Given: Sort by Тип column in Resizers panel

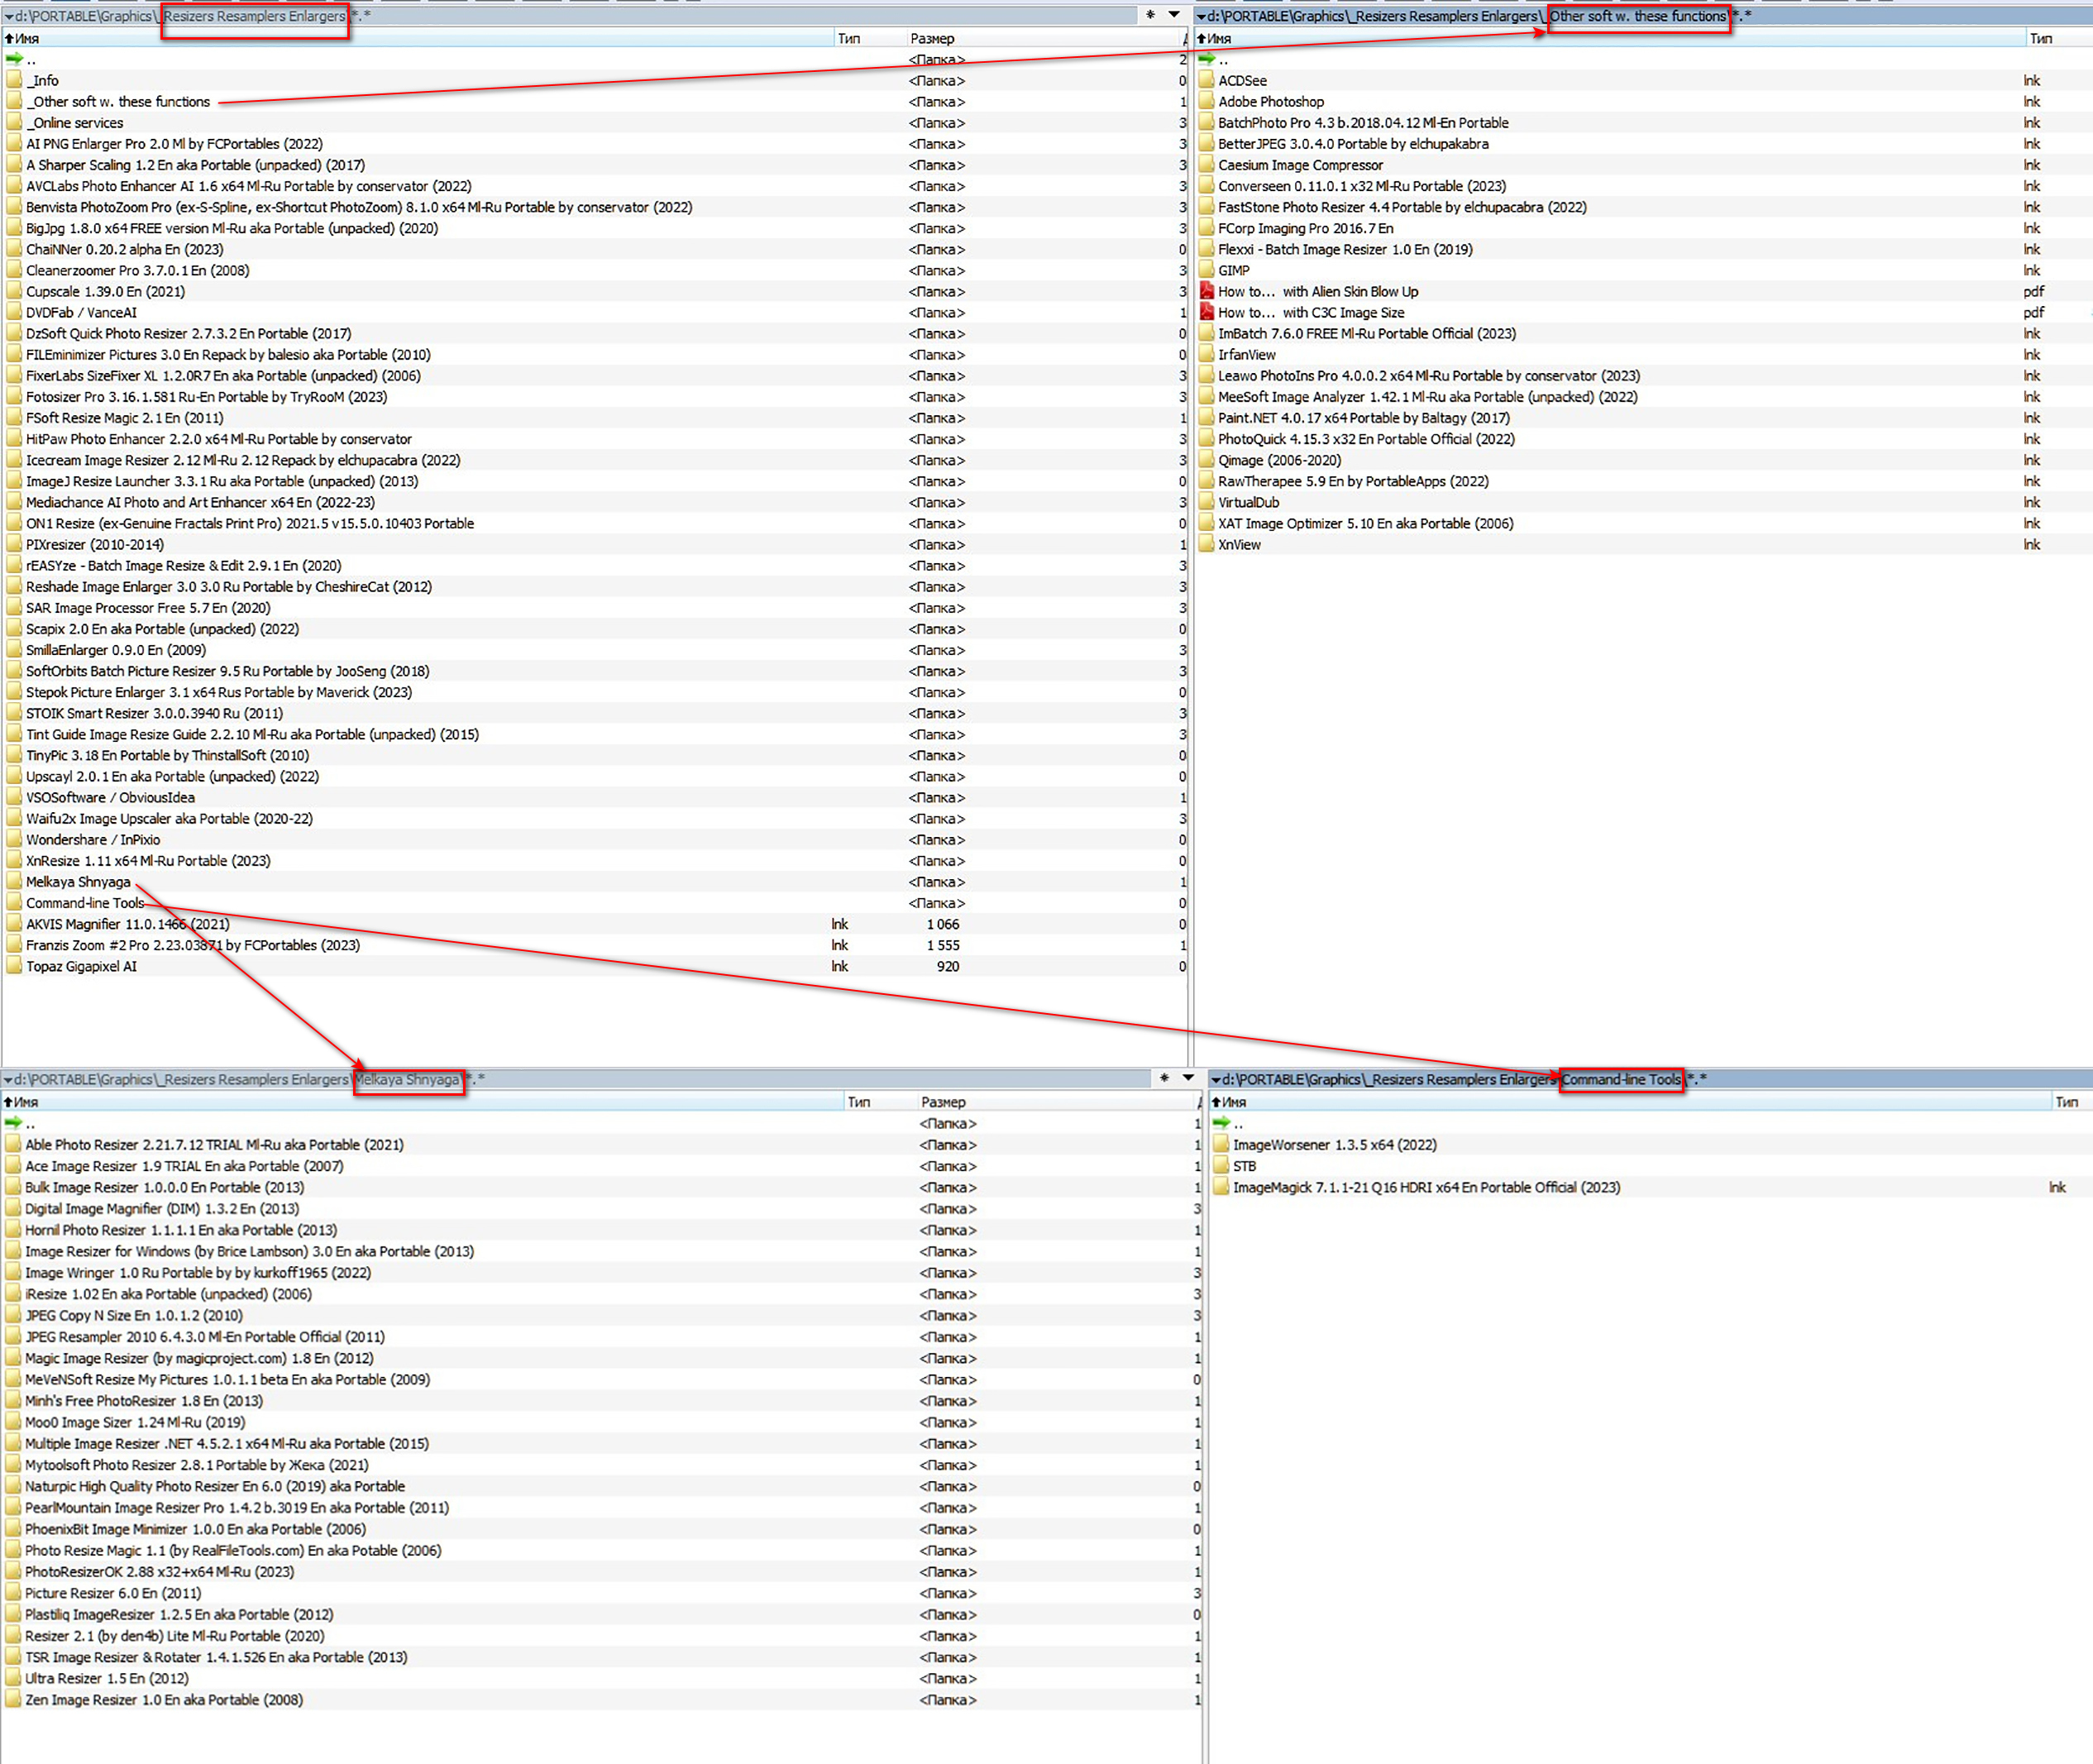Looking at the screenshot, I should [x=869, y=38].
